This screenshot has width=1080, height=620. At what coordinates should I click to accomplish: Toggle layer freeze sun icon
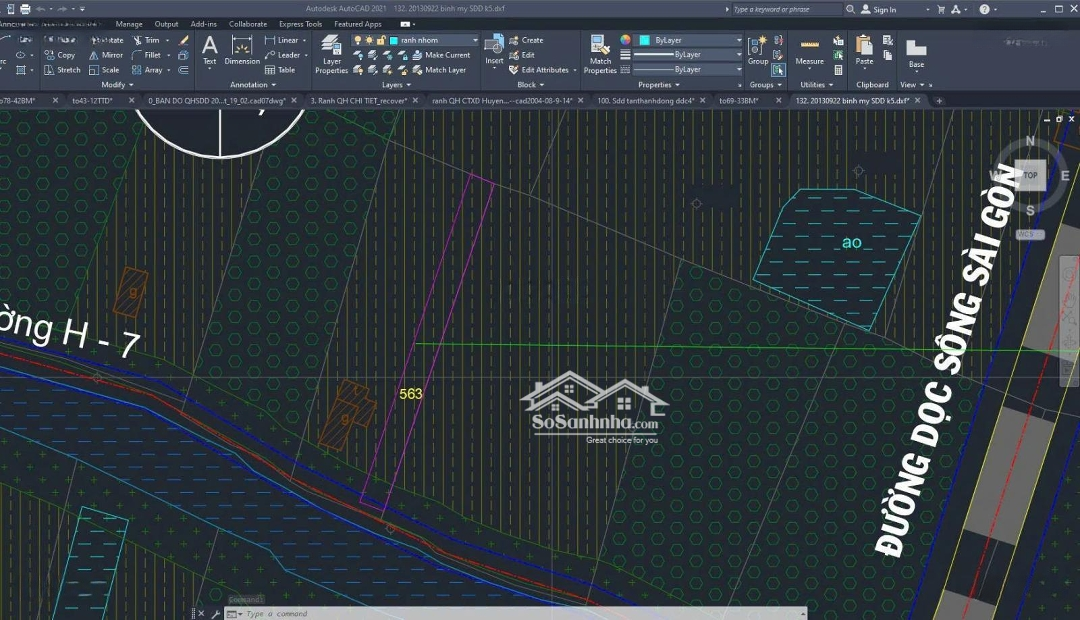click(x=370, y=40)
